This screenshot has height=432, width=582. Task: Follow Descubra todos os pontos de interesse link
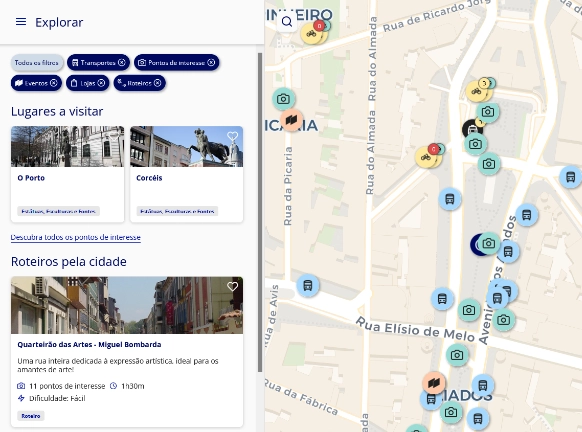(x=76, y=237)
